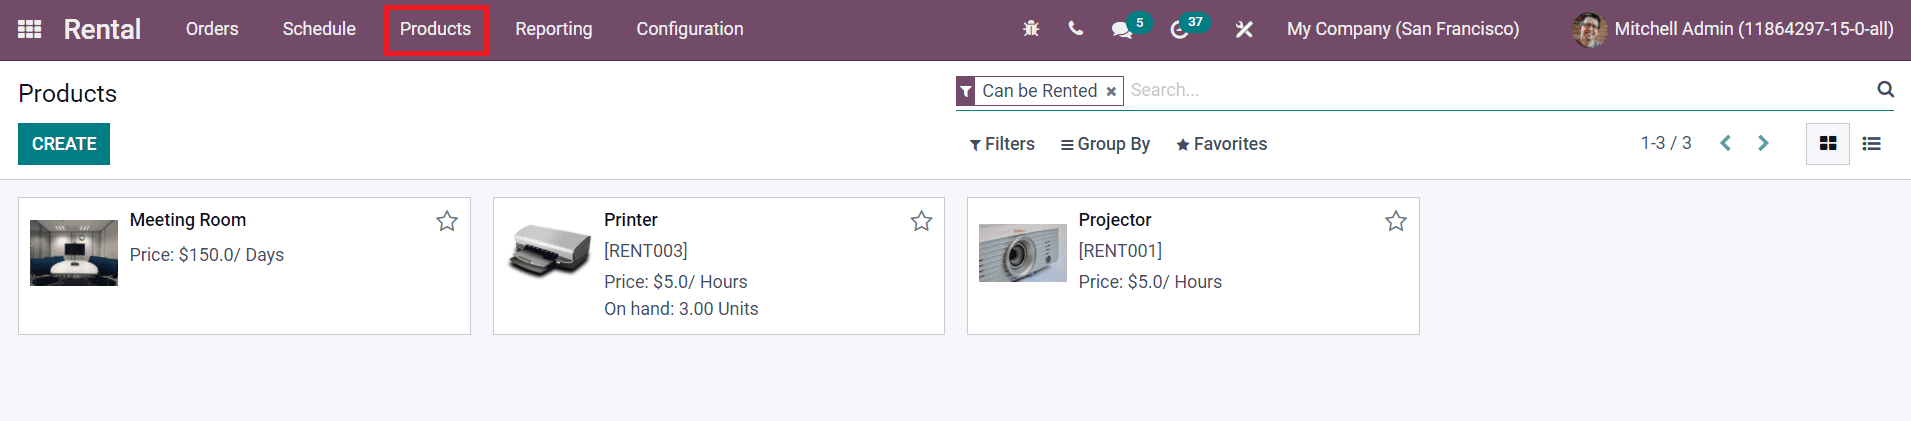The image size is (1911, 421).
Task: Open the Orders menu
Action: point(212,29)
